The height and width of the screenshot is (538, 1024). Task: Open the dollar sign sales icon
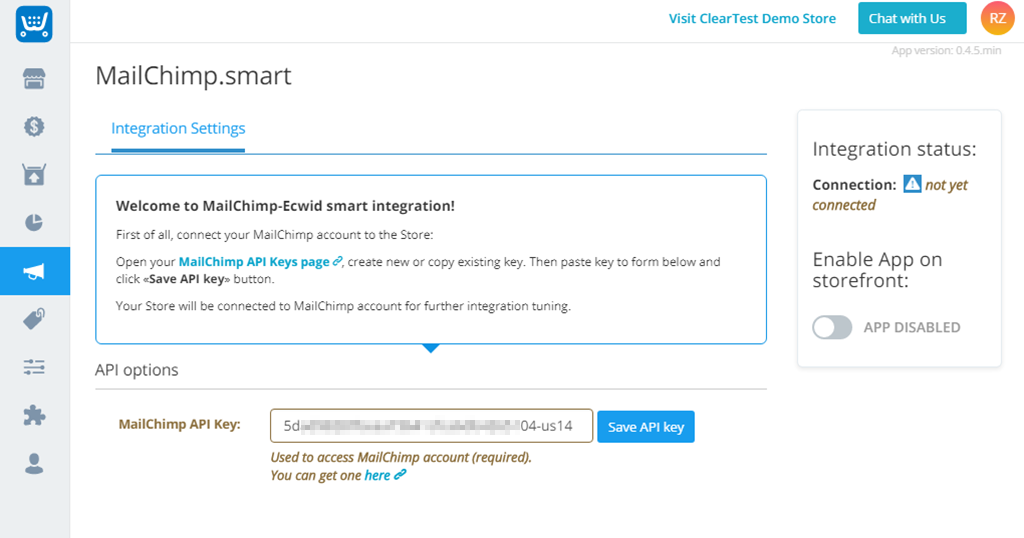34,127
